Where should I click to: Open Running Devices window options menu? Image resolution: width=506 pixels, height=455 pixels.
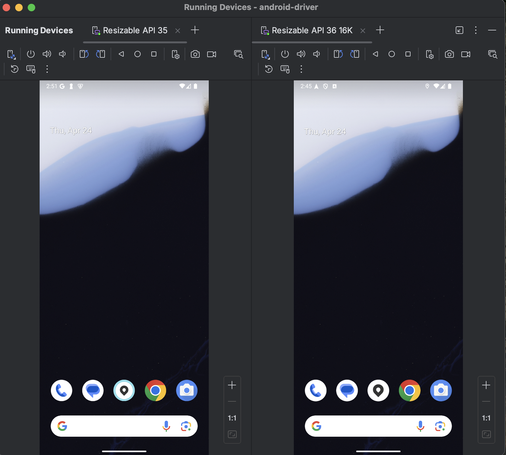click(x=476, y=30)
